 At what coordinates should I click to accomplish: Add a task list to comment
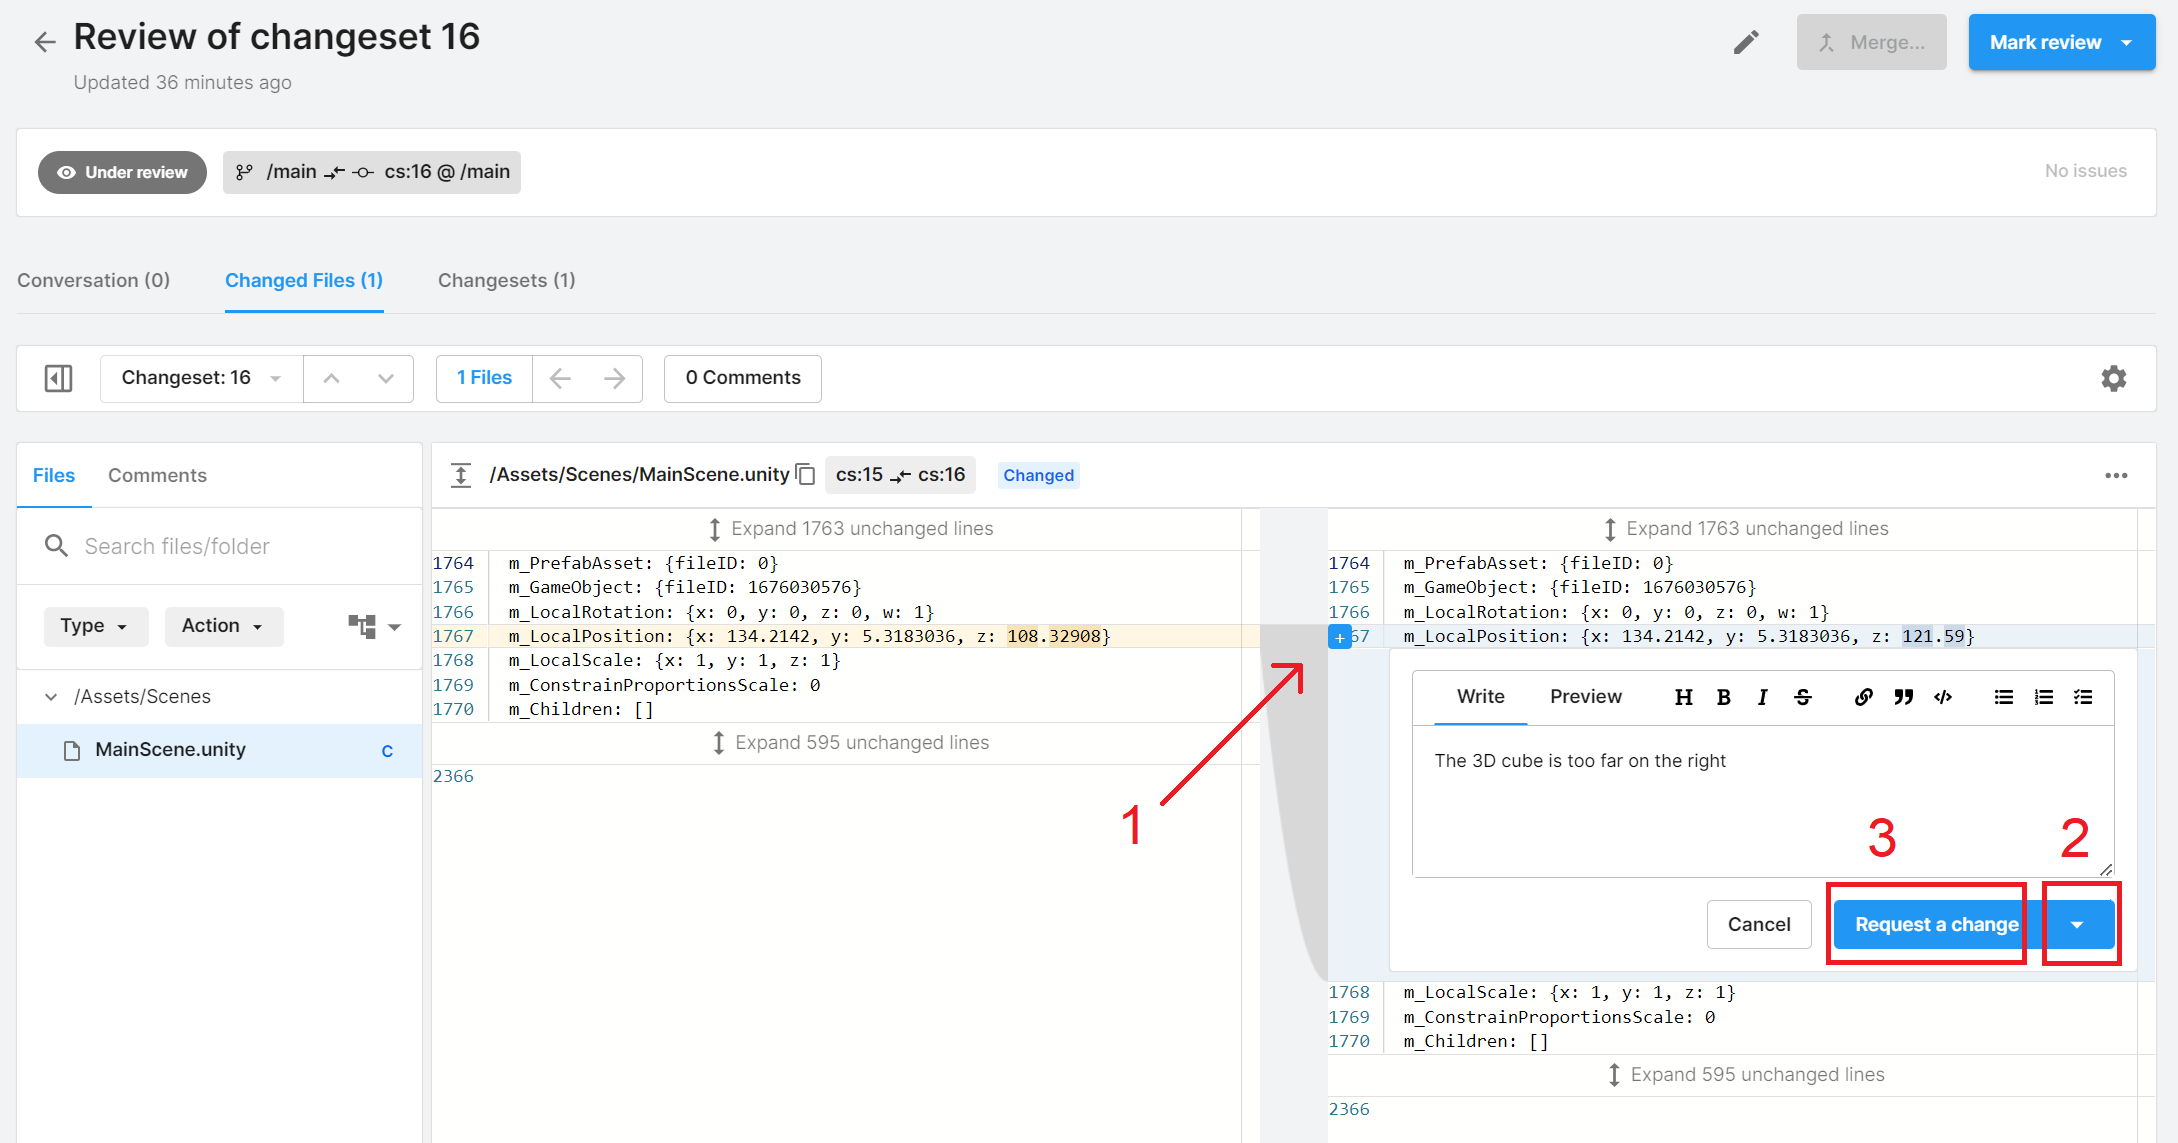click(x=2083, y=697)
